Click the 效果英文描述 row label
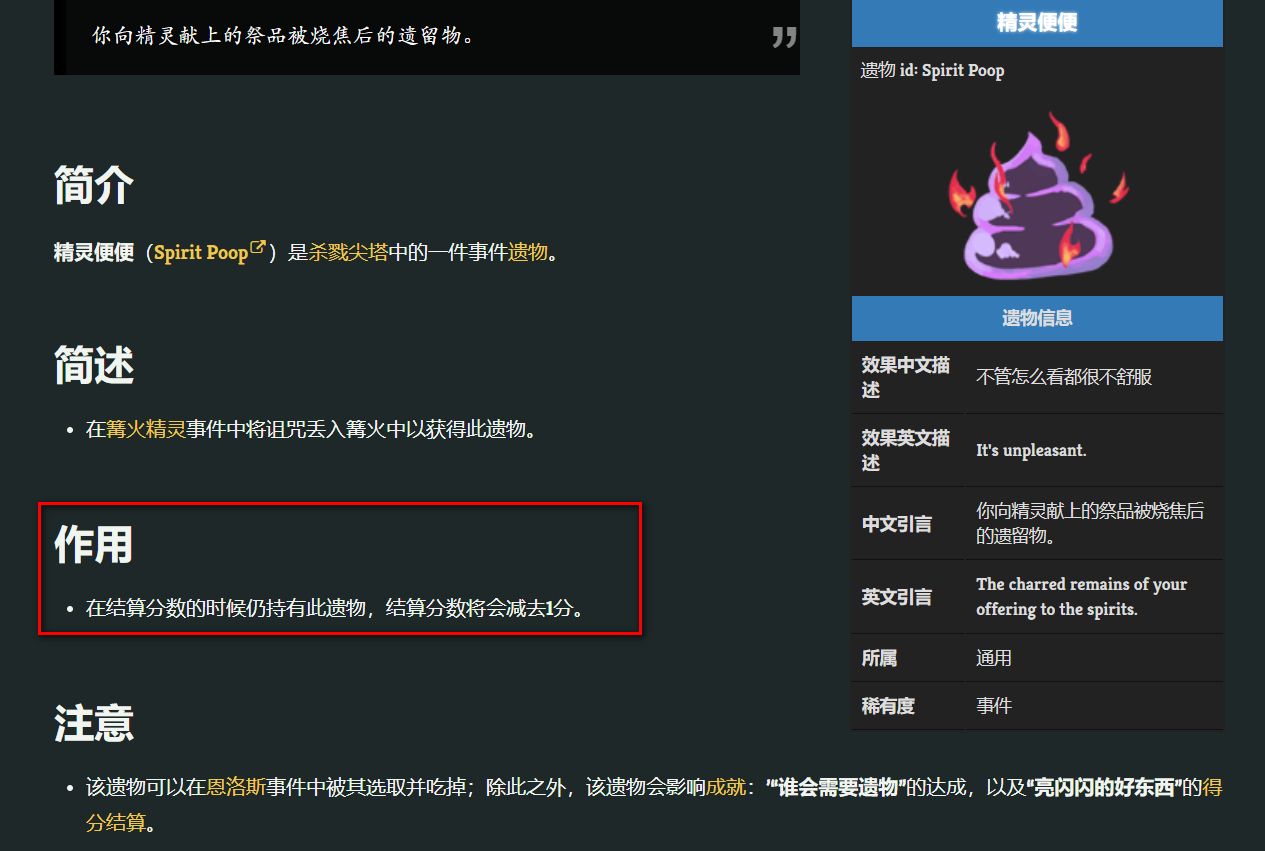Screen dimensions: 1265x851 coord(906,450)
